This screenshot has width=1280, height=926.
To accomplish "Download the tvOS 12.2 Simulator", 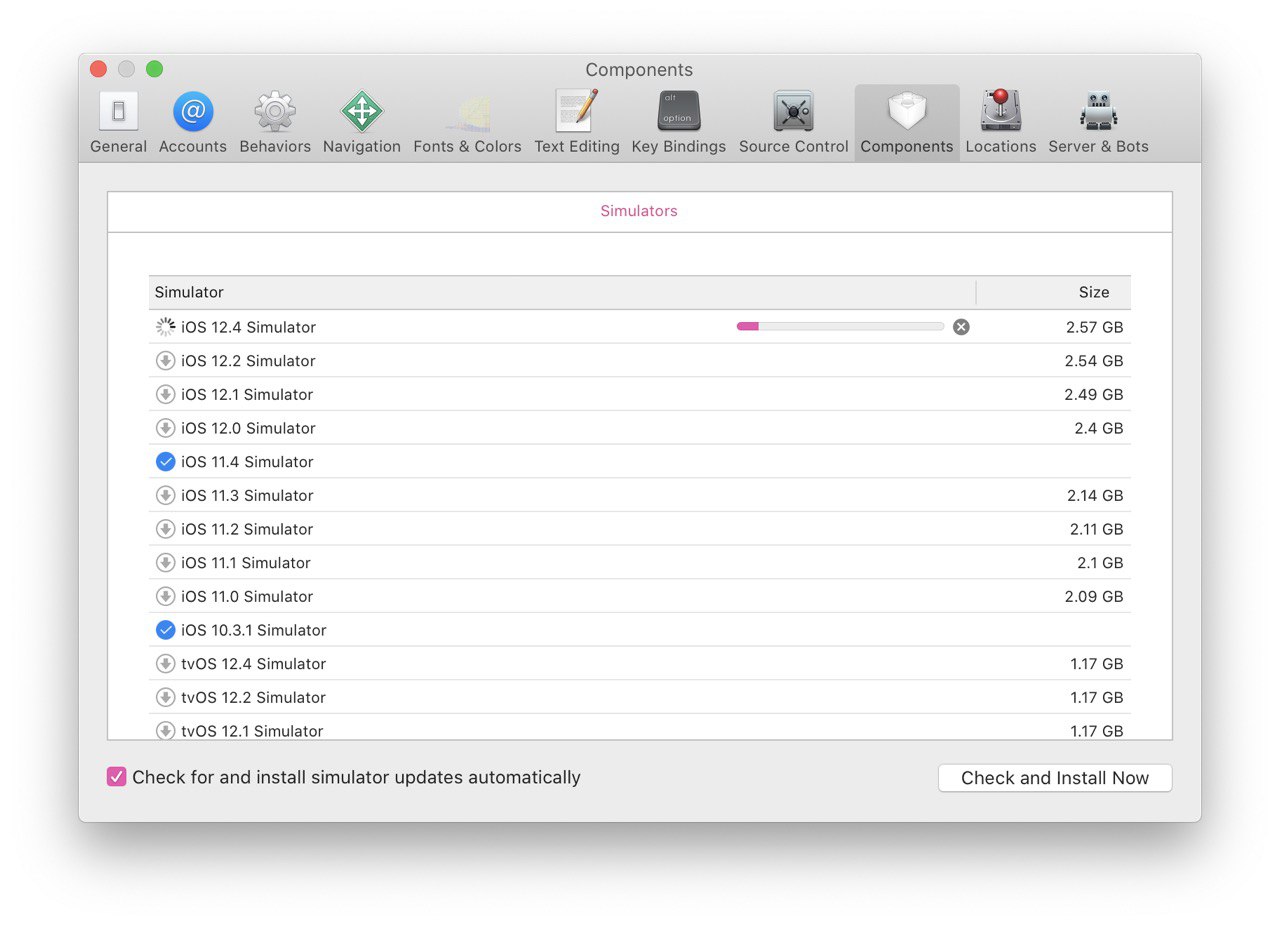I will coord(166,697).
